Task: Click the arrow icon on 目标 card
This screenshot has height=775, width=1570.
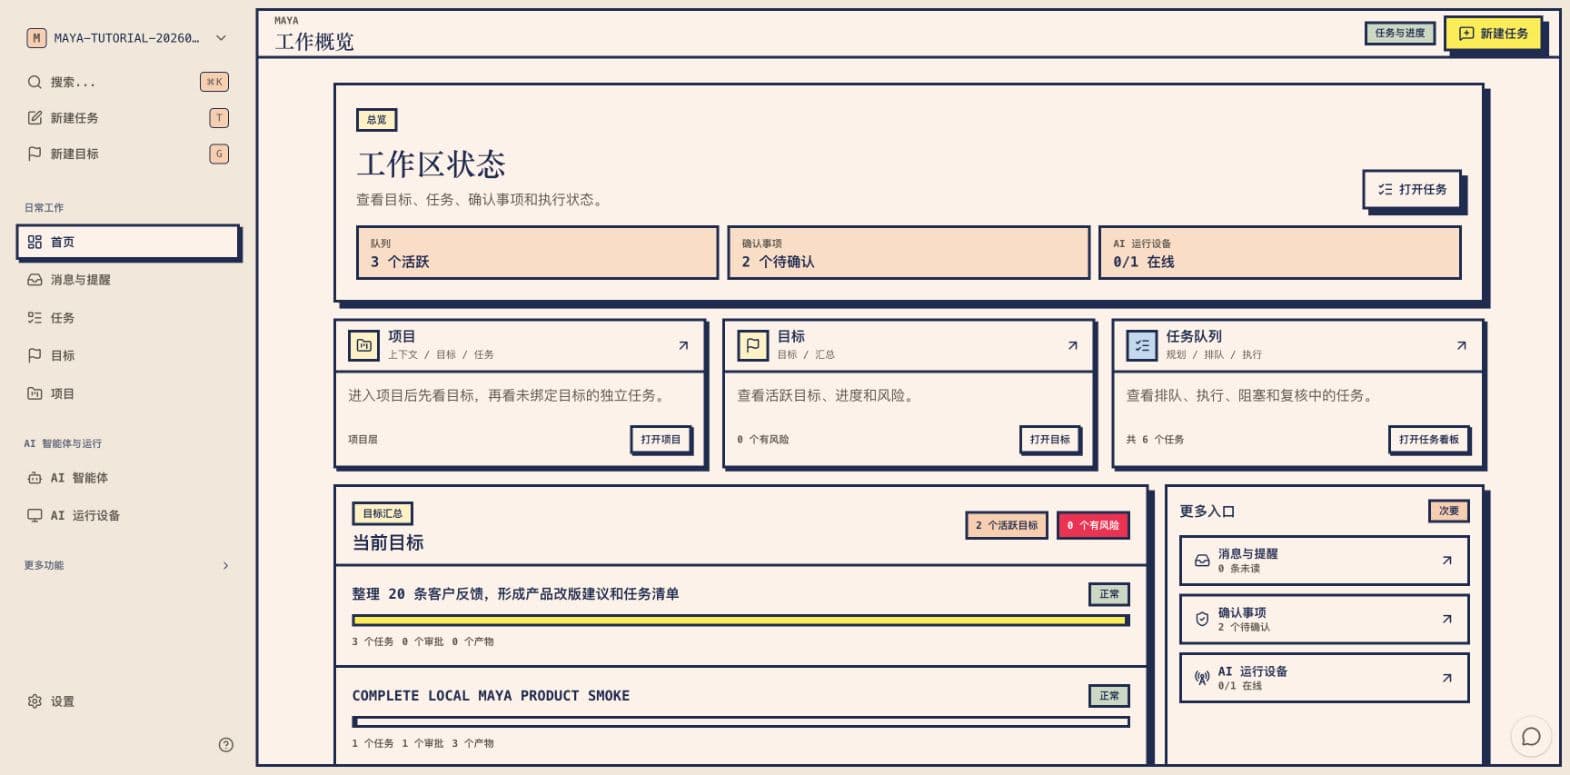Action: point(1072,345)
